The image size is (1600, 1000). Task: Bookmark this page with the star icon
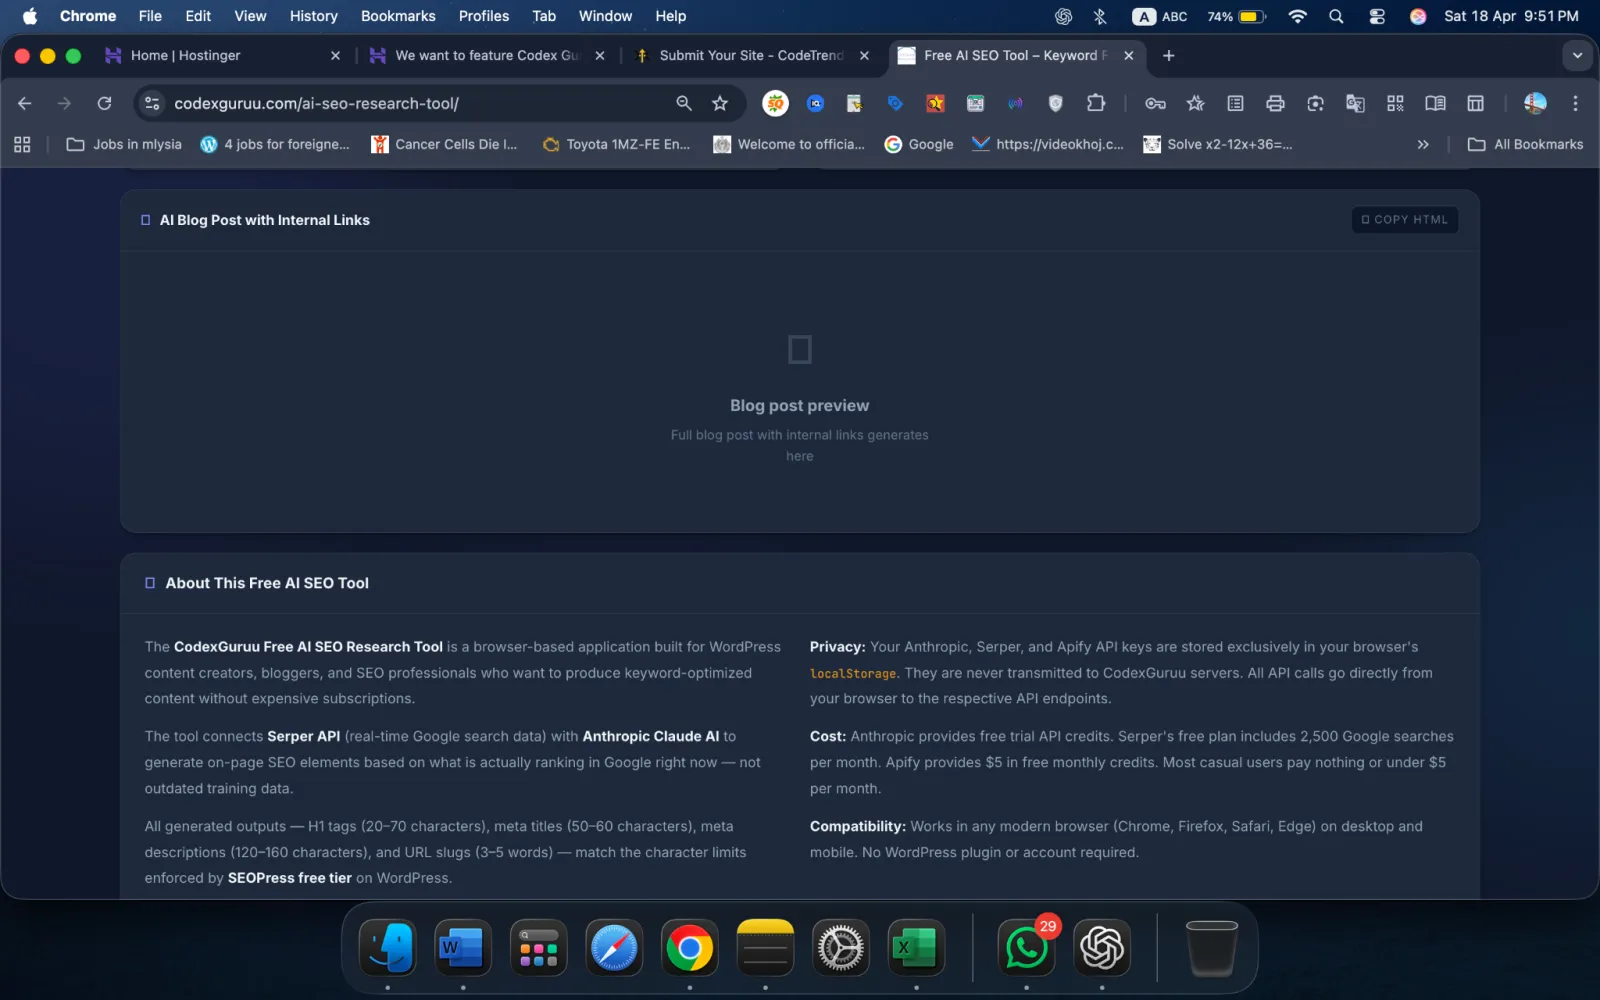[x=720, y=103]
